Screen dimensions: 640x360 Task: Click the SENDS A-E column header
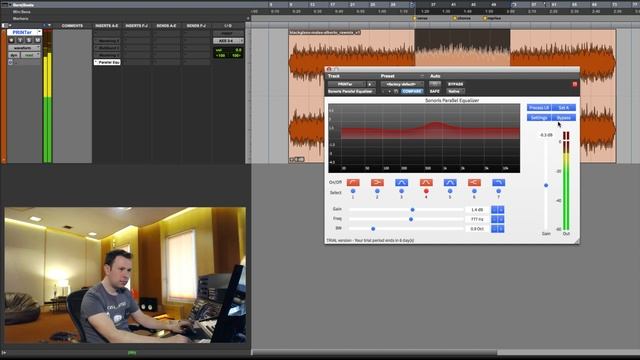point(167,26)
